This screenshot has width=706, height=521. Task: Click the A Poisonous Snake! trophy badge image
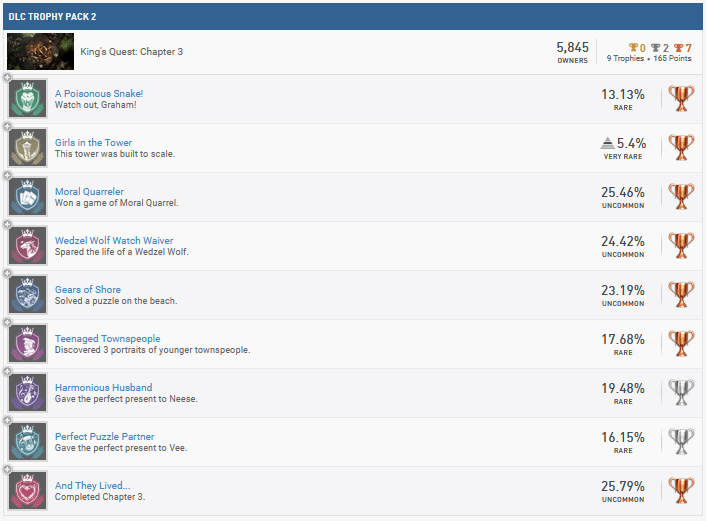(27, 99)
